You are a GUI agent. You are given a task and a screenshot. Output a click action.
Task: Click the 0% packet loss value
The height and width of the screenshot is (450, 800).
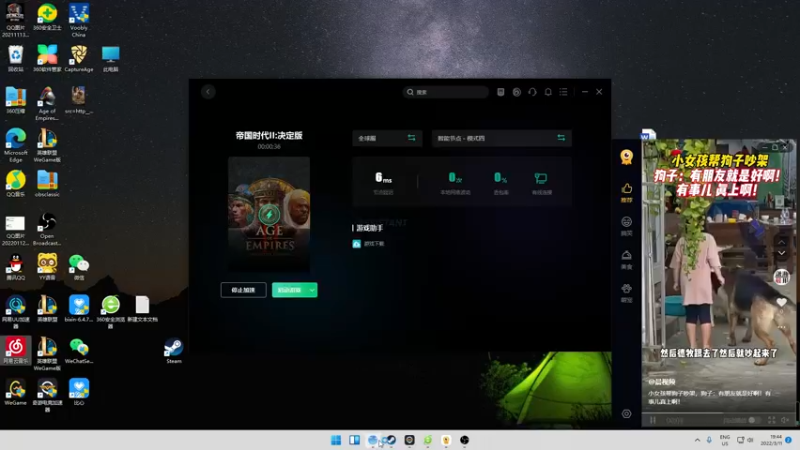(x=501, y=178)
